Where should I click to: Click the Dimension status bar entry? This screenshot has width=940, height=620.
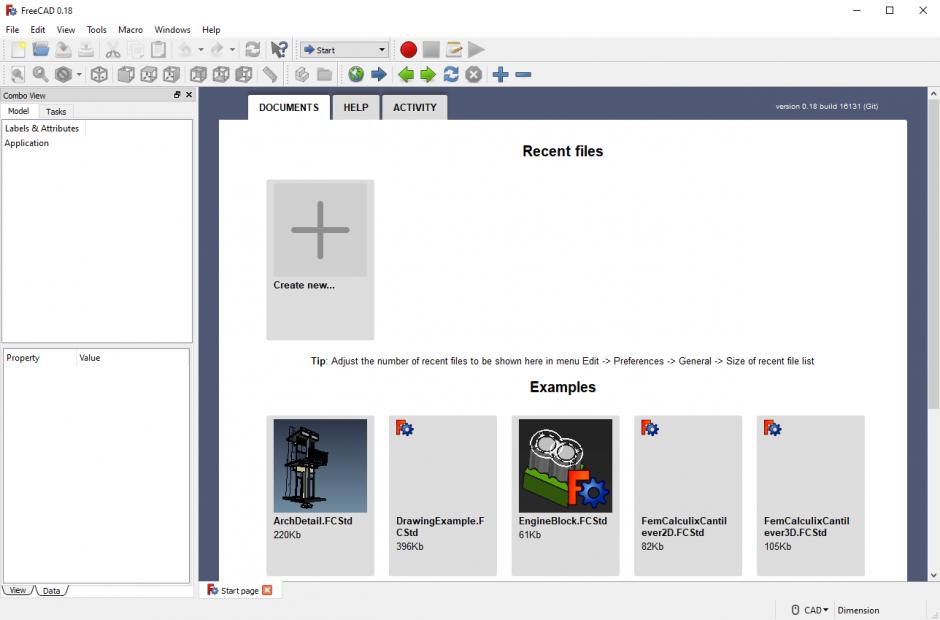coord(858,610)
